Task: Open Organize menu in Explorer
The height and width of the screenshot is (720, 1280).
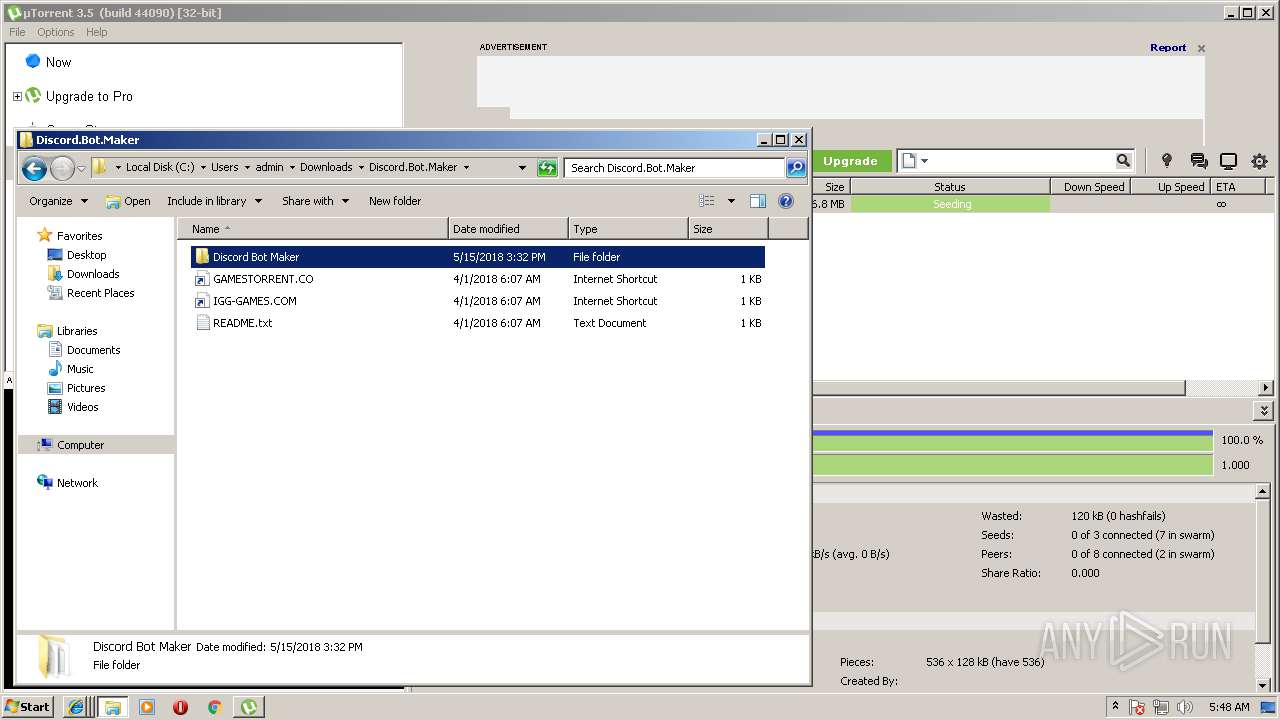Action: click(x=58, y=201)
